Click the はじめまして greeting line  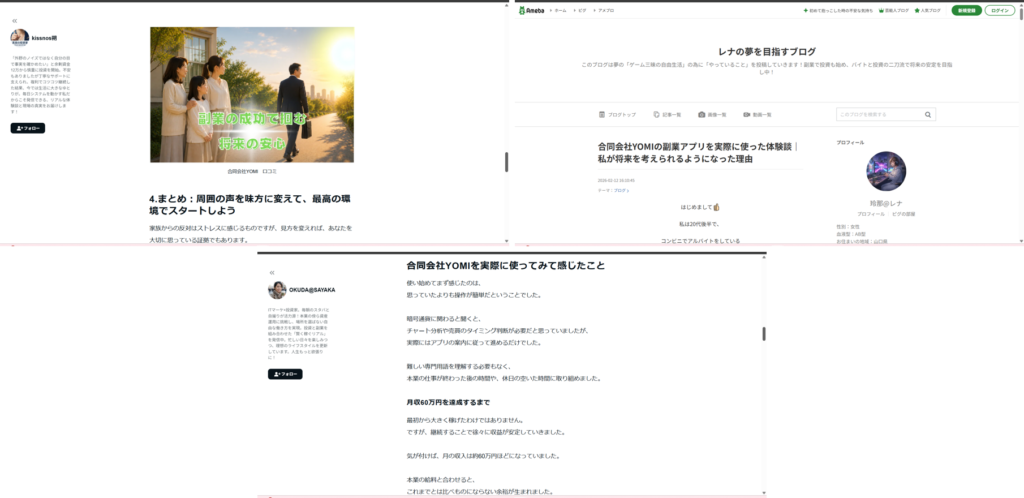coord(700,207)
